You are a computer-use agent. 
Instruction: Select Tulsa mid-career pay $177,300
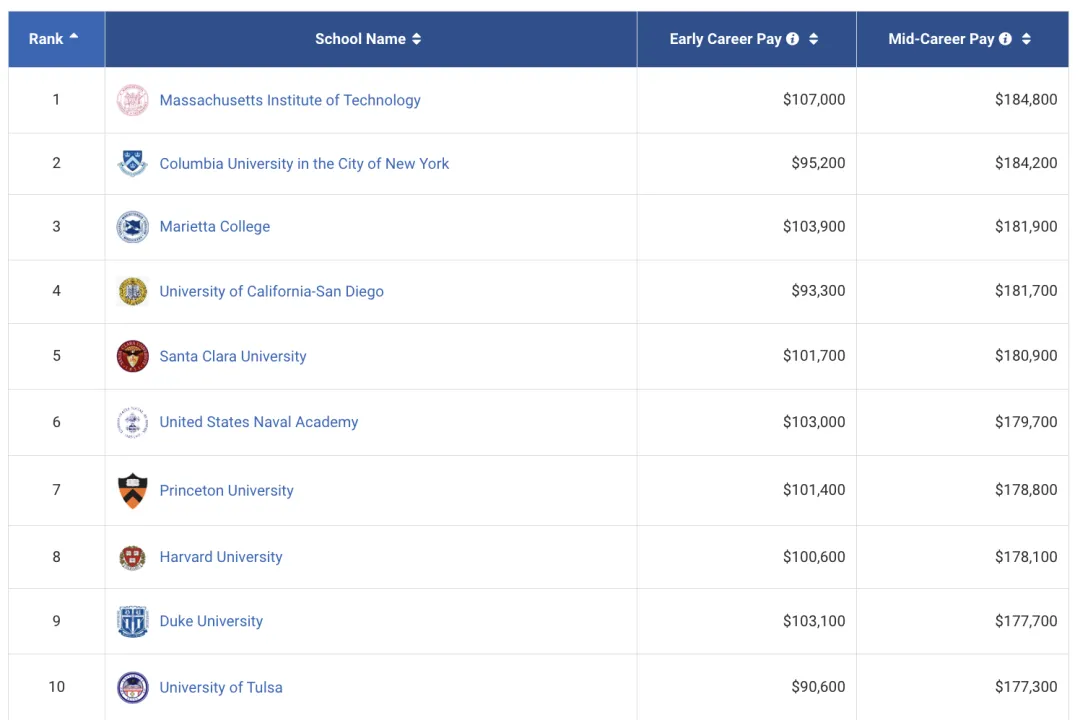(1026, 687)
